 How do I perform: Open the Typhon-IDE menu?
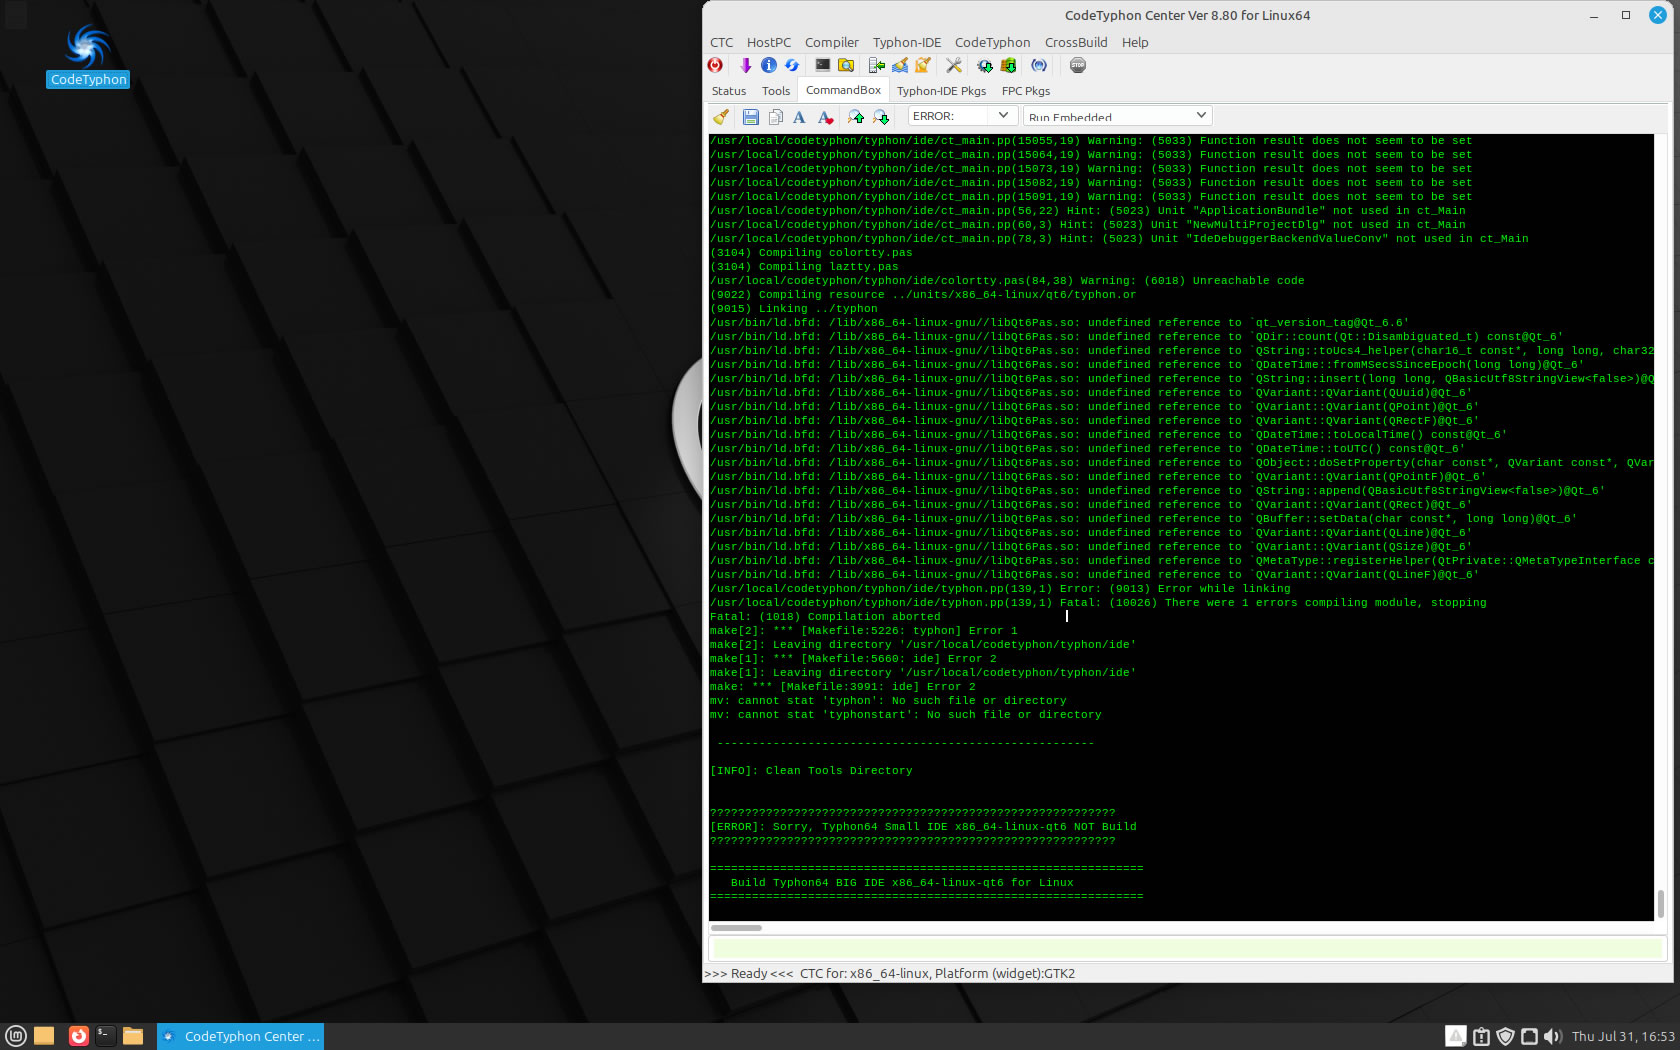coord(907,42)
